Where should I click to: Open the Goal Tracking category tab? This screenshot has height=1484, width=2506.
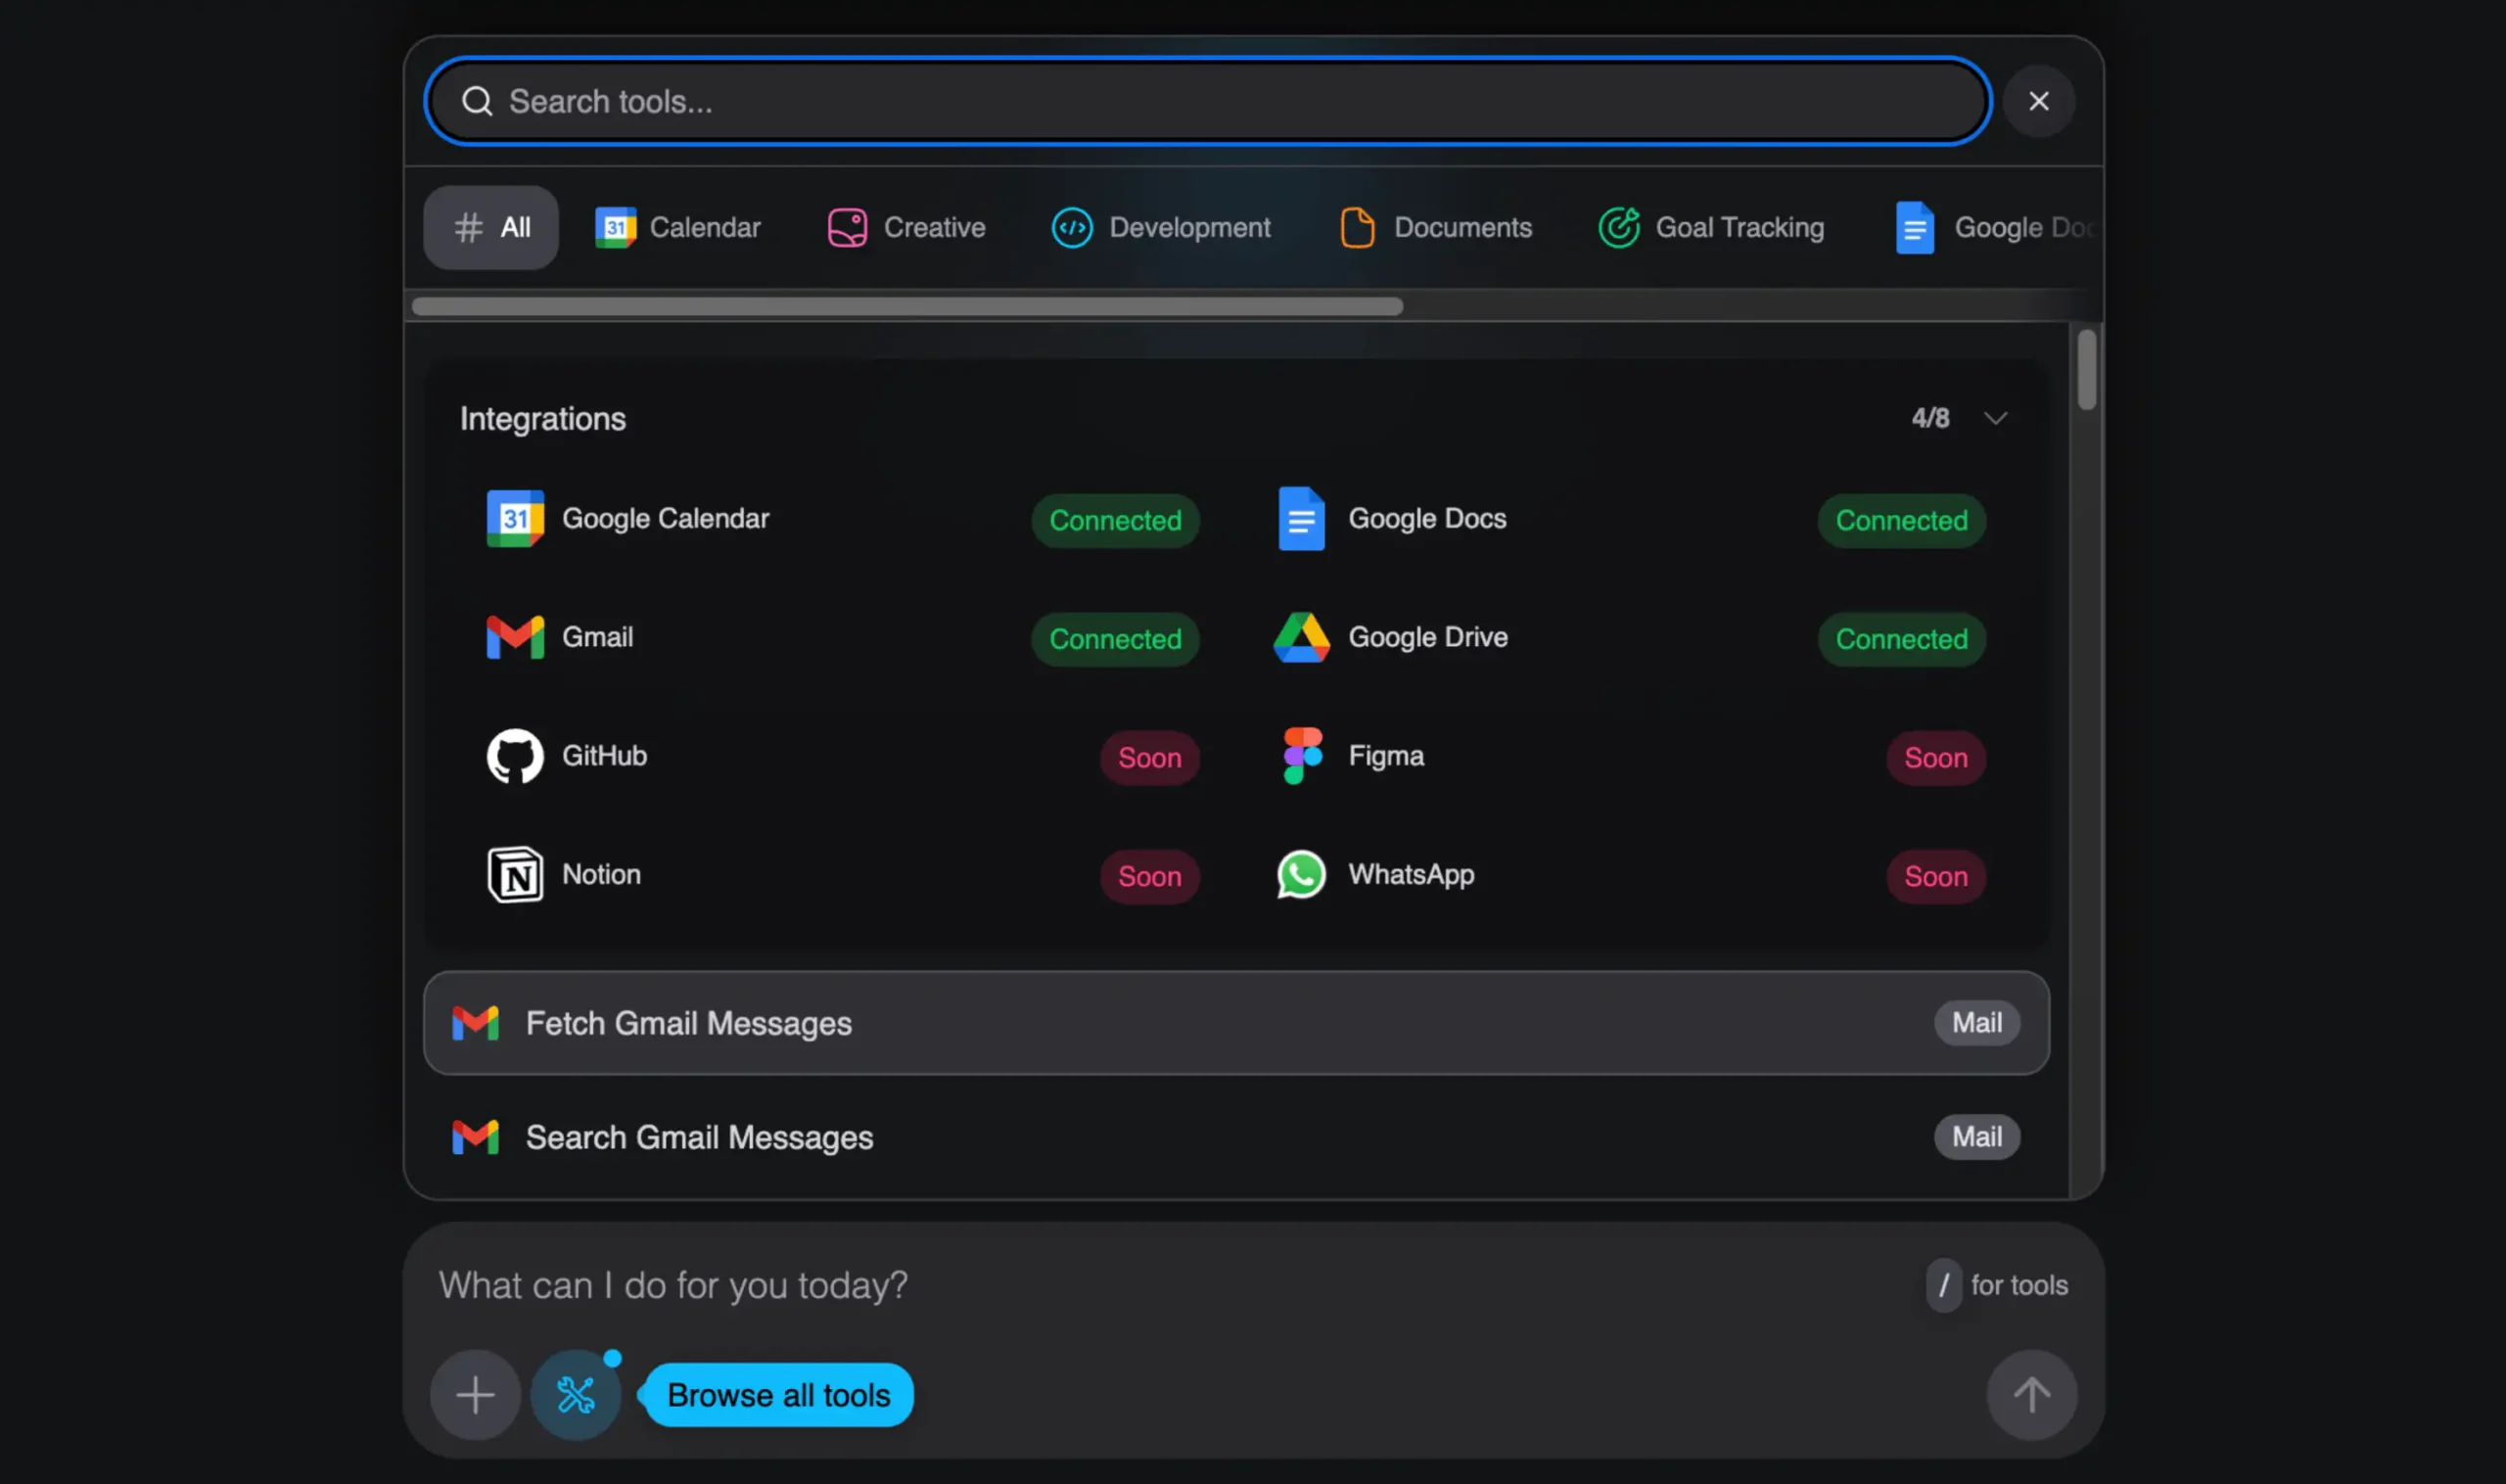point(1711,227)
